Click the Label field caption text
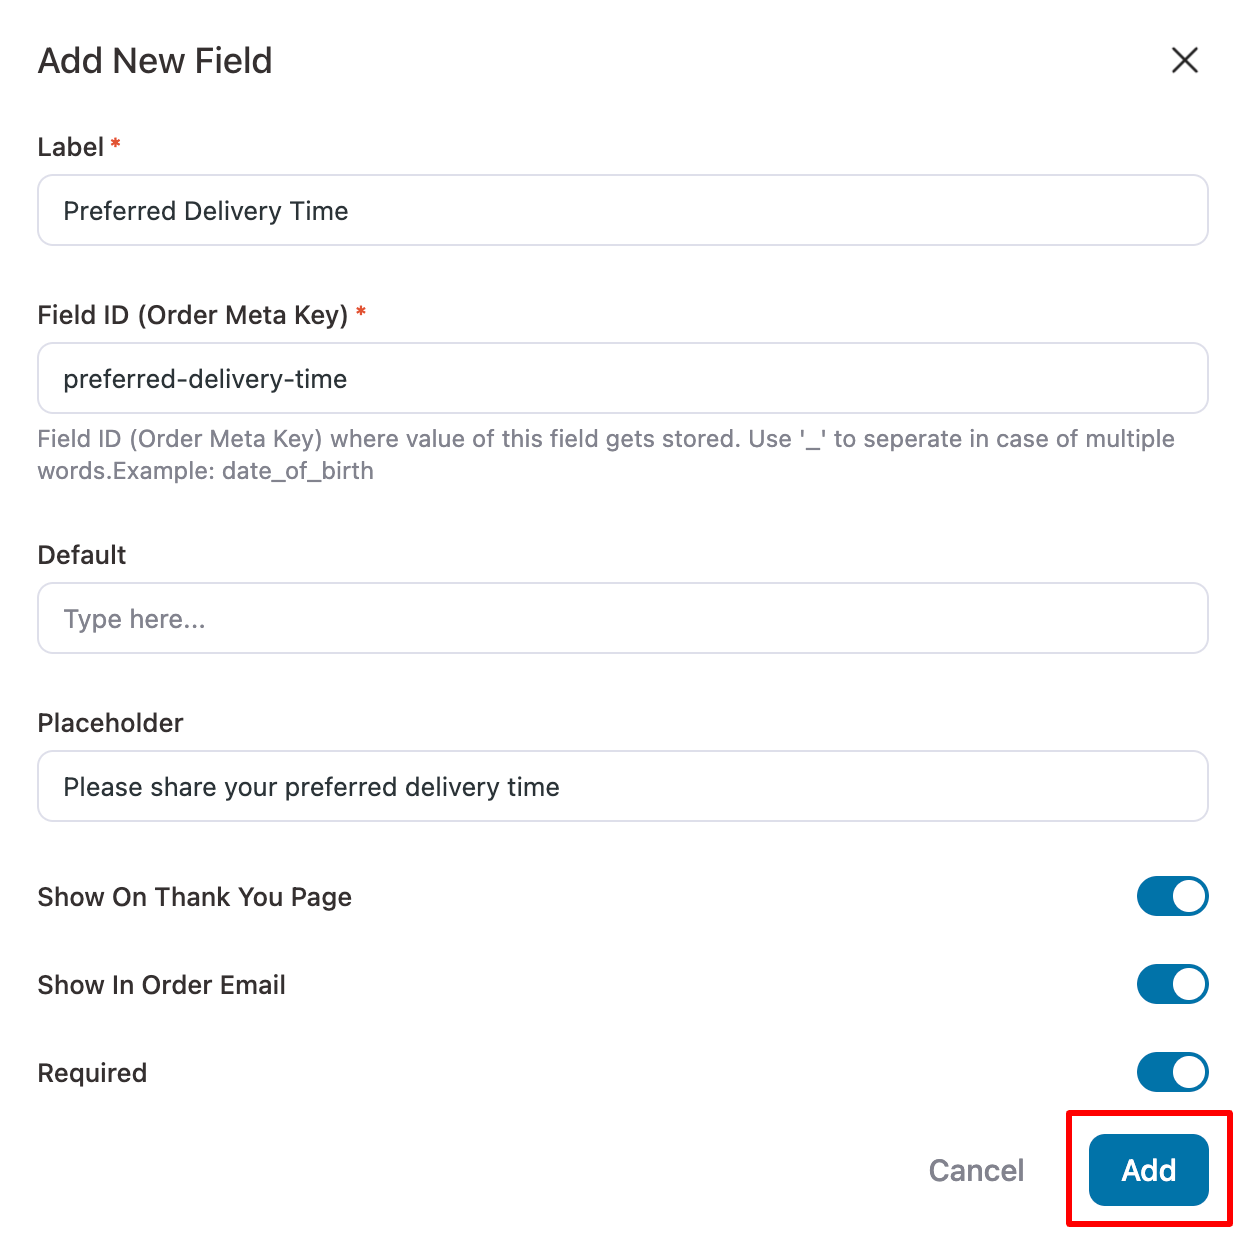Image resolution: width=1247 pixels, height=1246 pixels. tap(71, 147)
